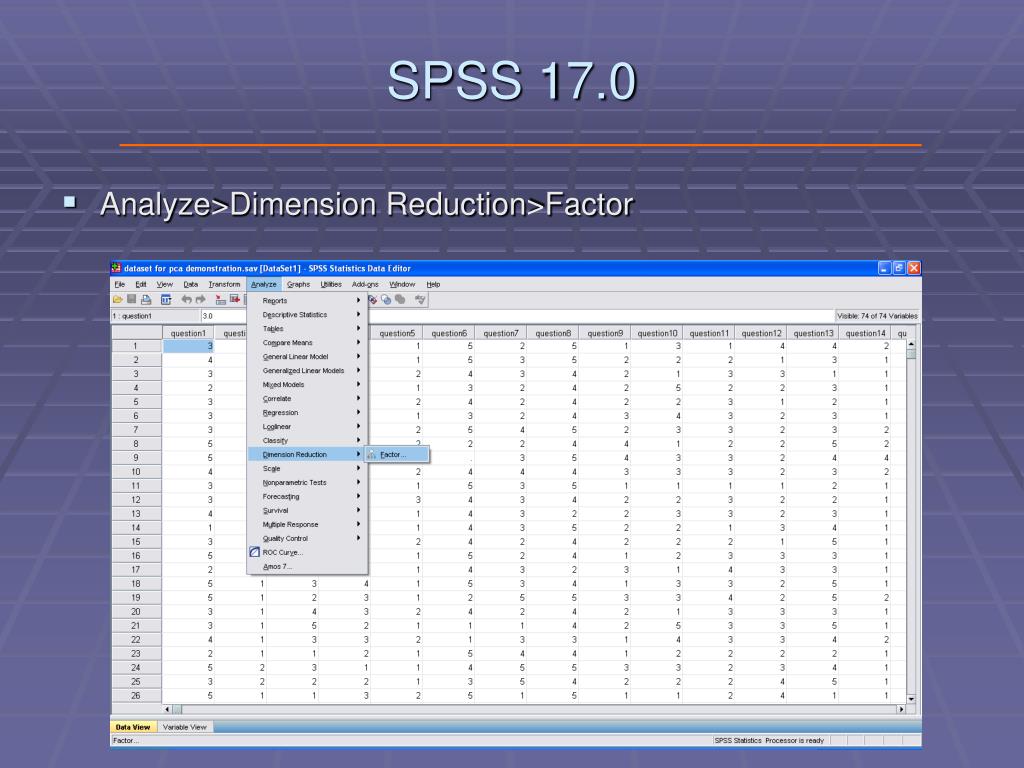Screen dimensions: 1024x768
Task: Expand the Quality Control submenu
Action: tap(307, 539)
